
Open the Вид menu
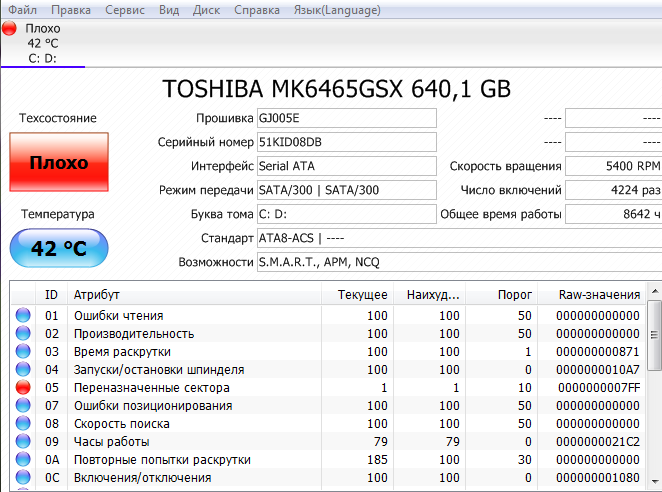[x=169, y=10]
